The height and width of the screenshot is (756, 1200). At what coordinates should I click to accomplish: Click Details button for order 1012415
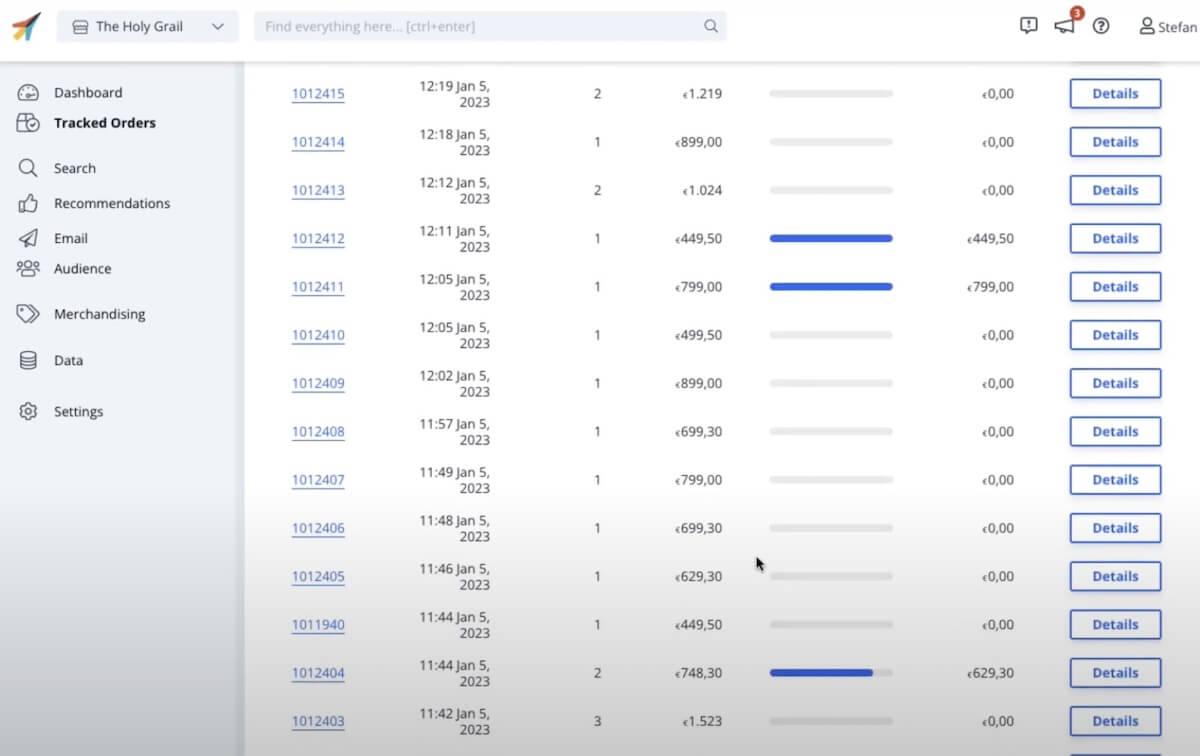coord(1115,94)
